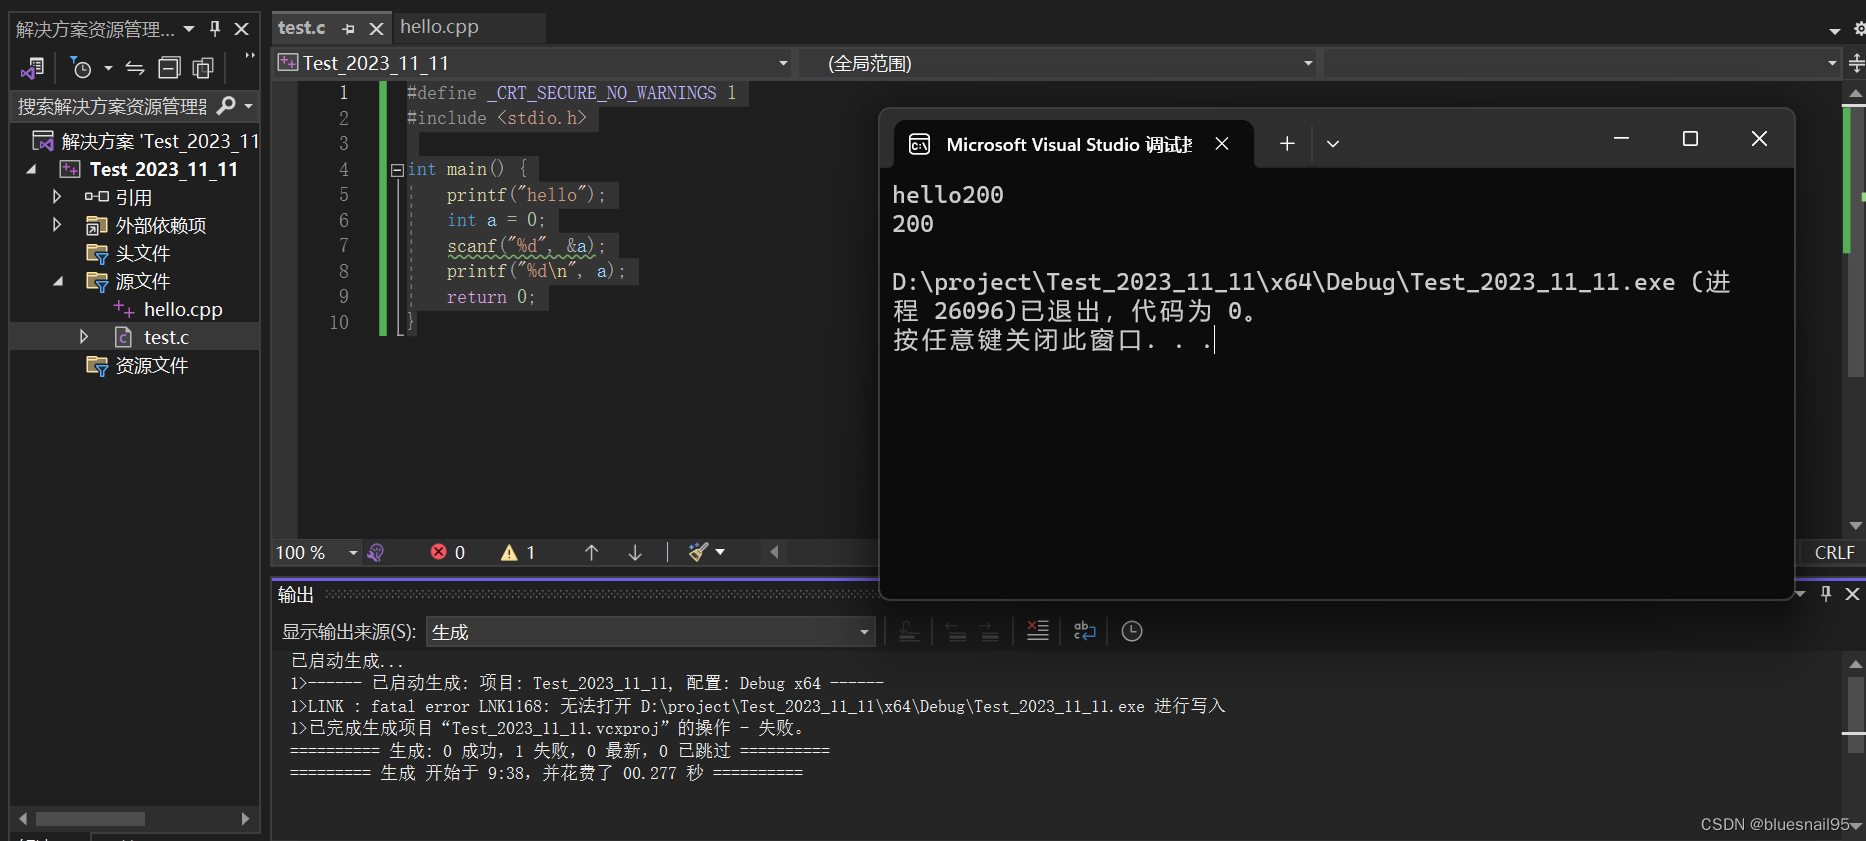1866x841 pixels.
Task: Click the CRLF line ending indicator
Action: [x=1834, y=552]
